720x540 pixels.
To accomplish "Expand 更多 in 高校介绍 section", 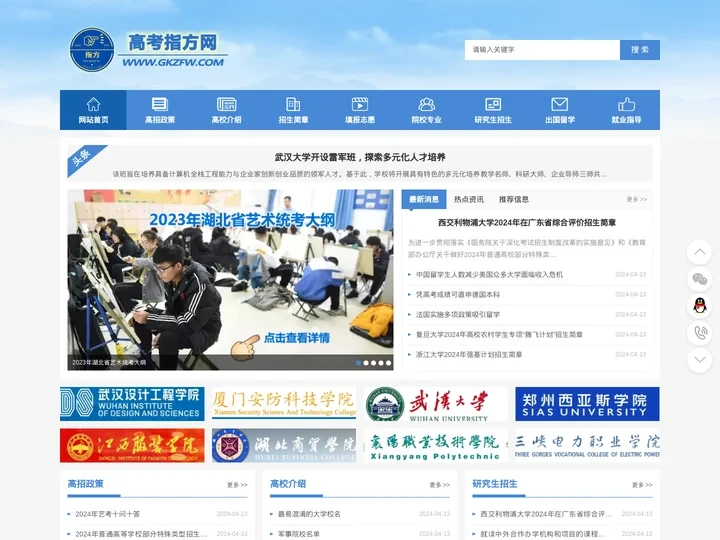I will coord(439,484).
